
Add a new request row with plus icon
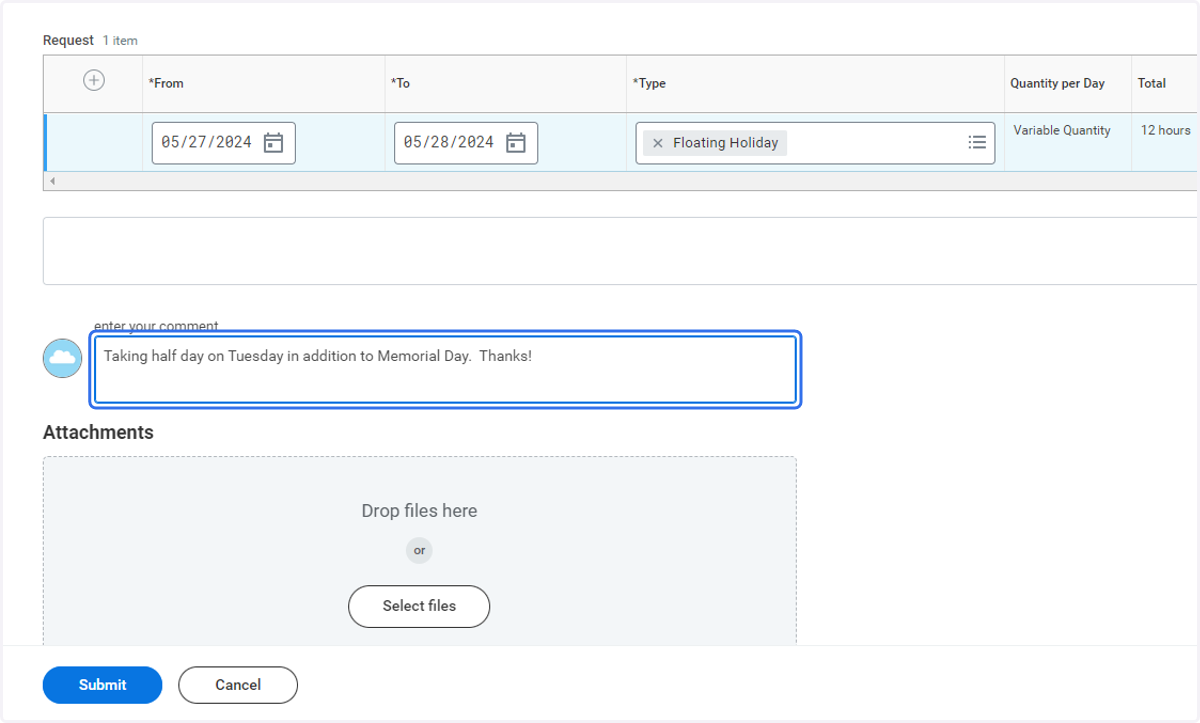coord(94,81)
